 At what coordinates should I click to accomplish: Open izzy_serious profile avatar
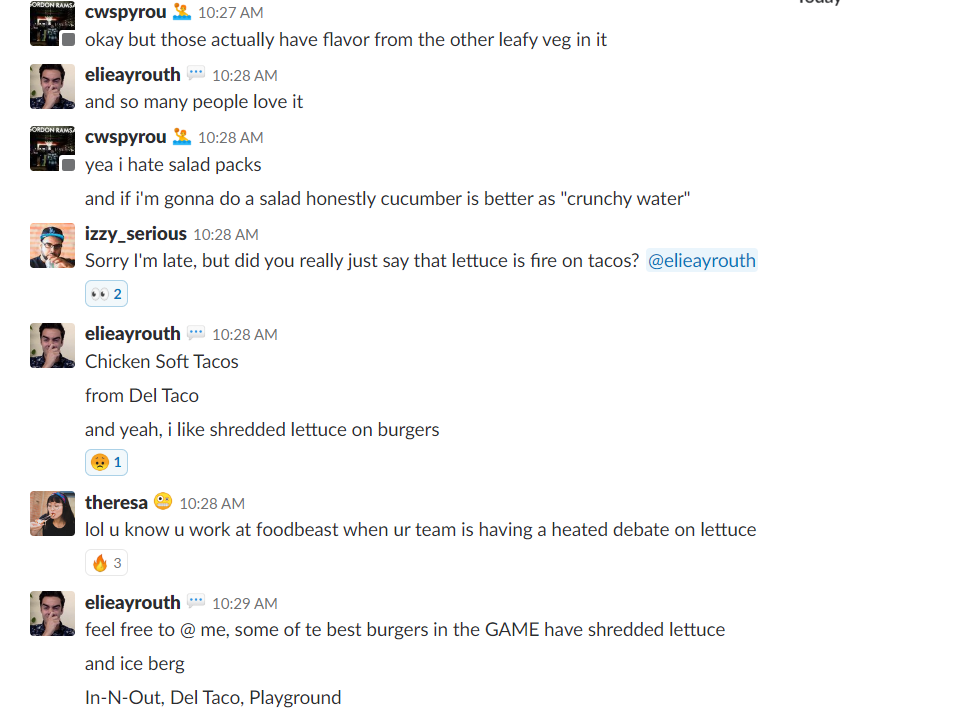tap(52, 246)
